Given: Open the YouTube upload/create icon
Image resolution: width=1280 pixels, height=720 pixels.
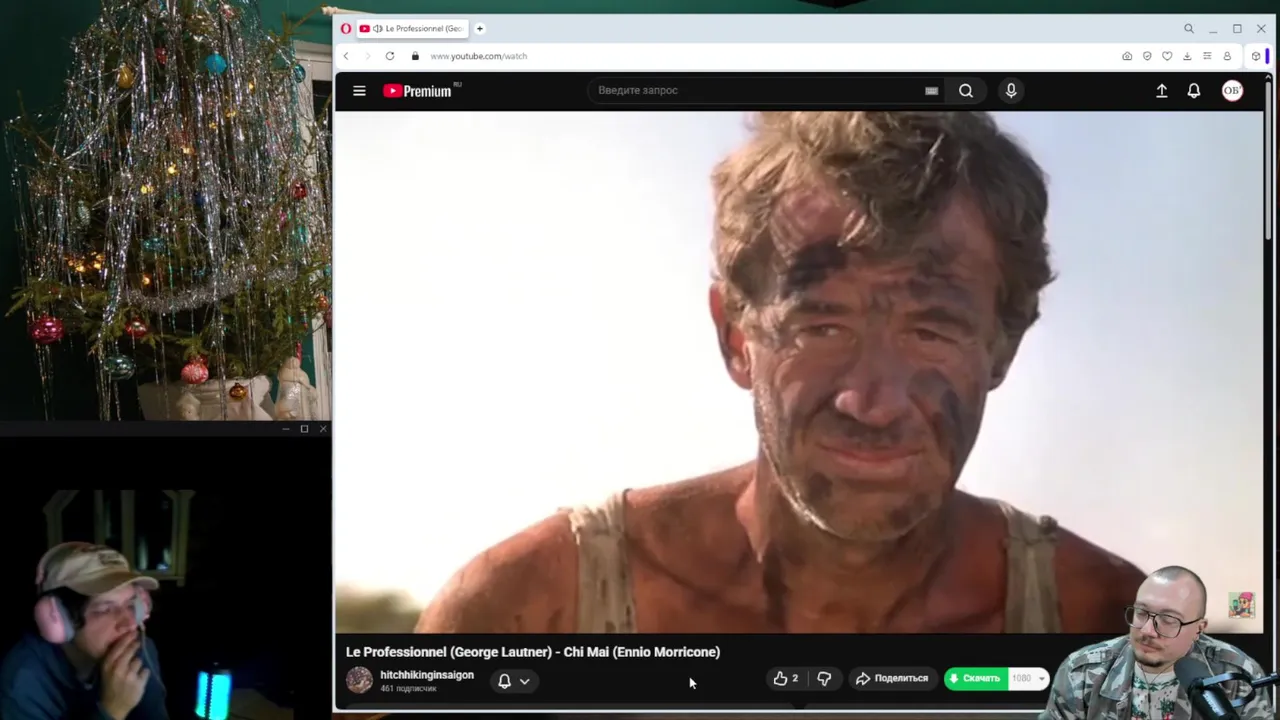Looking at the screenshot, I should pos(1162,91).
